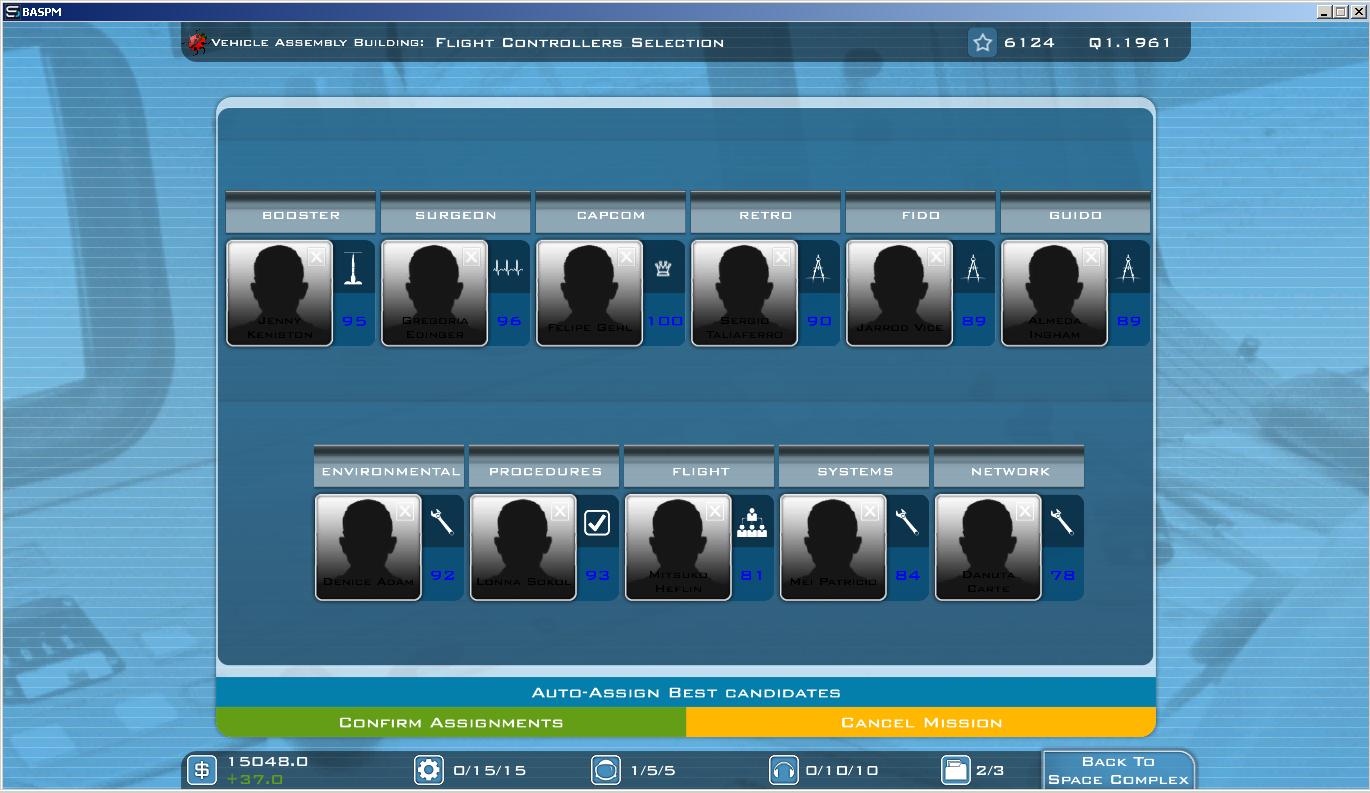Click the 0/10/10 flight controllers count
The height and width of the screenshot is (793, 1370).
(842, 771)
